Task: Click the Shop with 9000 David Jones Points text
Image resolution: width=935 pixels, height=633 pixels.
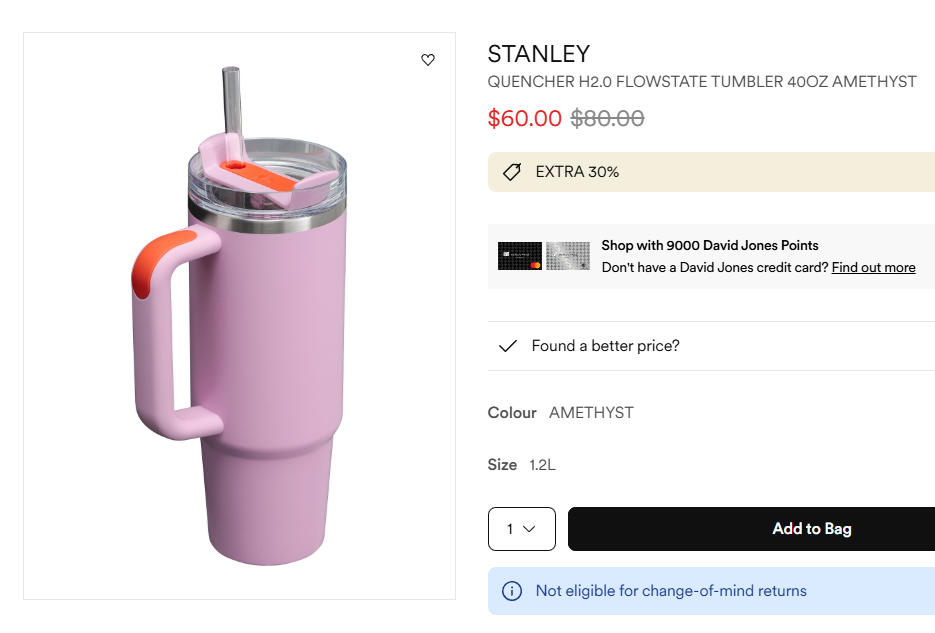Action: click(x=710, y=245)
